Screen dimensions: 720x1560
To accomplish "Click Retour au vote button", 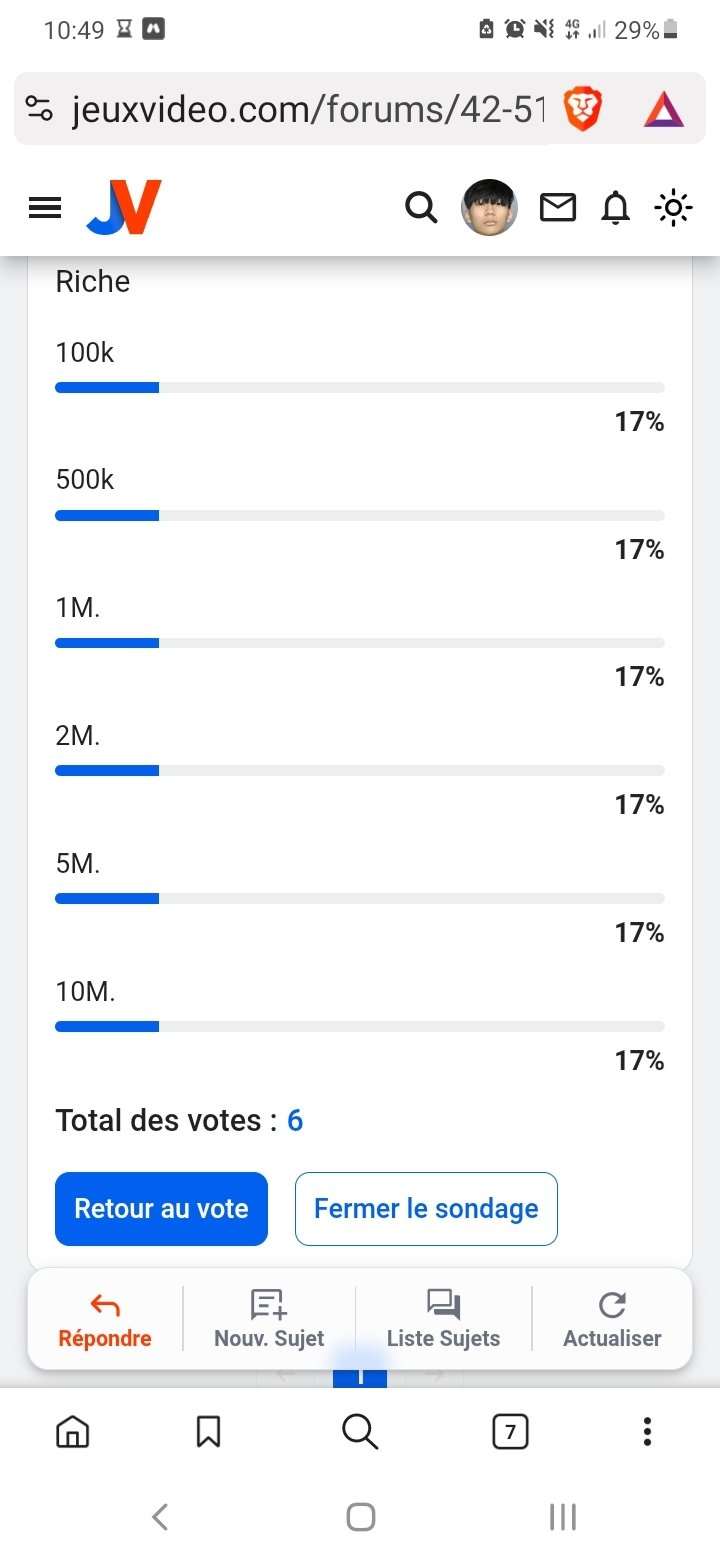I will tap(161, 1209).
